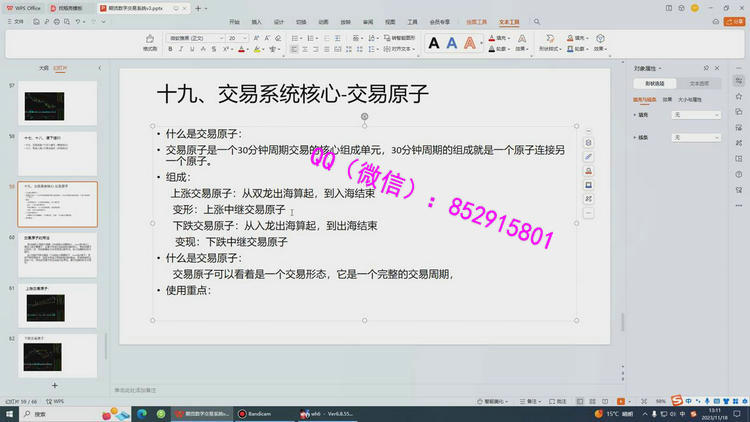Click the Bold formatting button
750x422 pixels.
click(172, 49)
